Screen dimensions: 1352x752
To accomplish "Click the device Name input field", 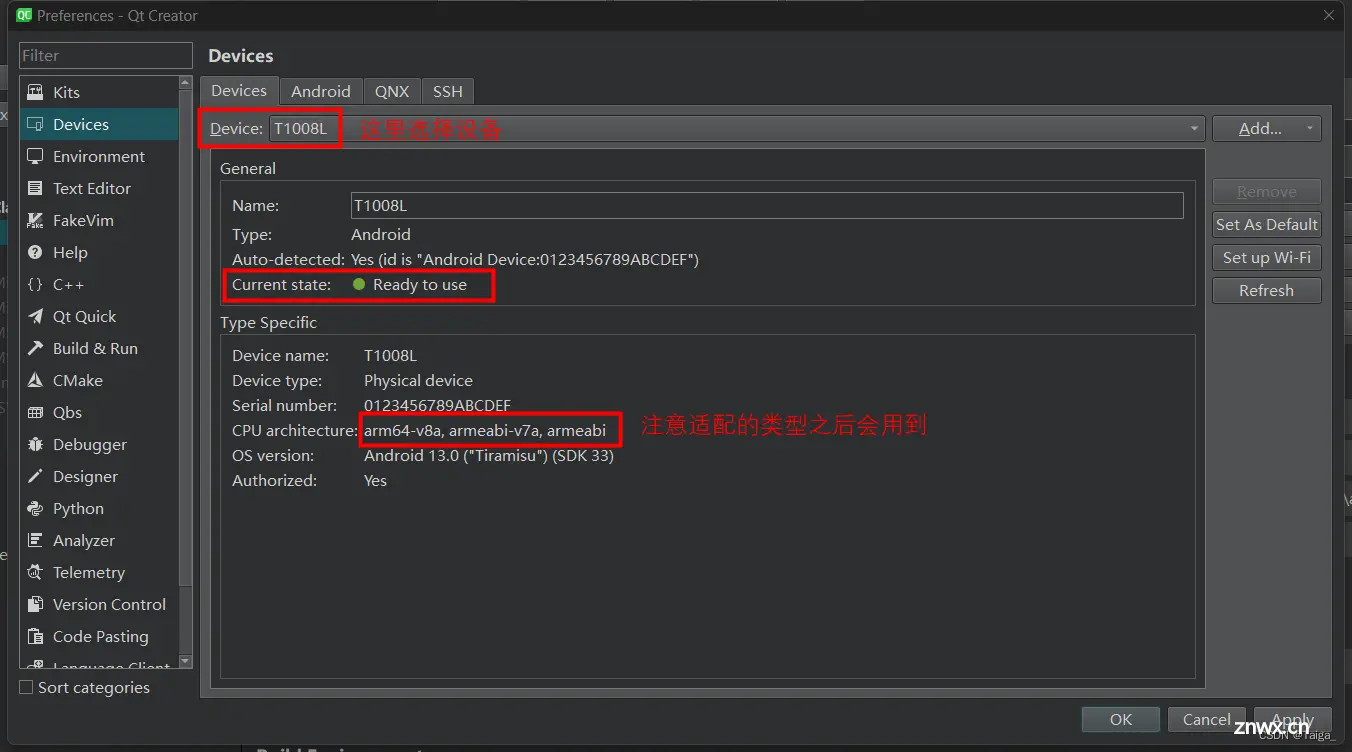I will pyautogui.click(x=767, y=205).
